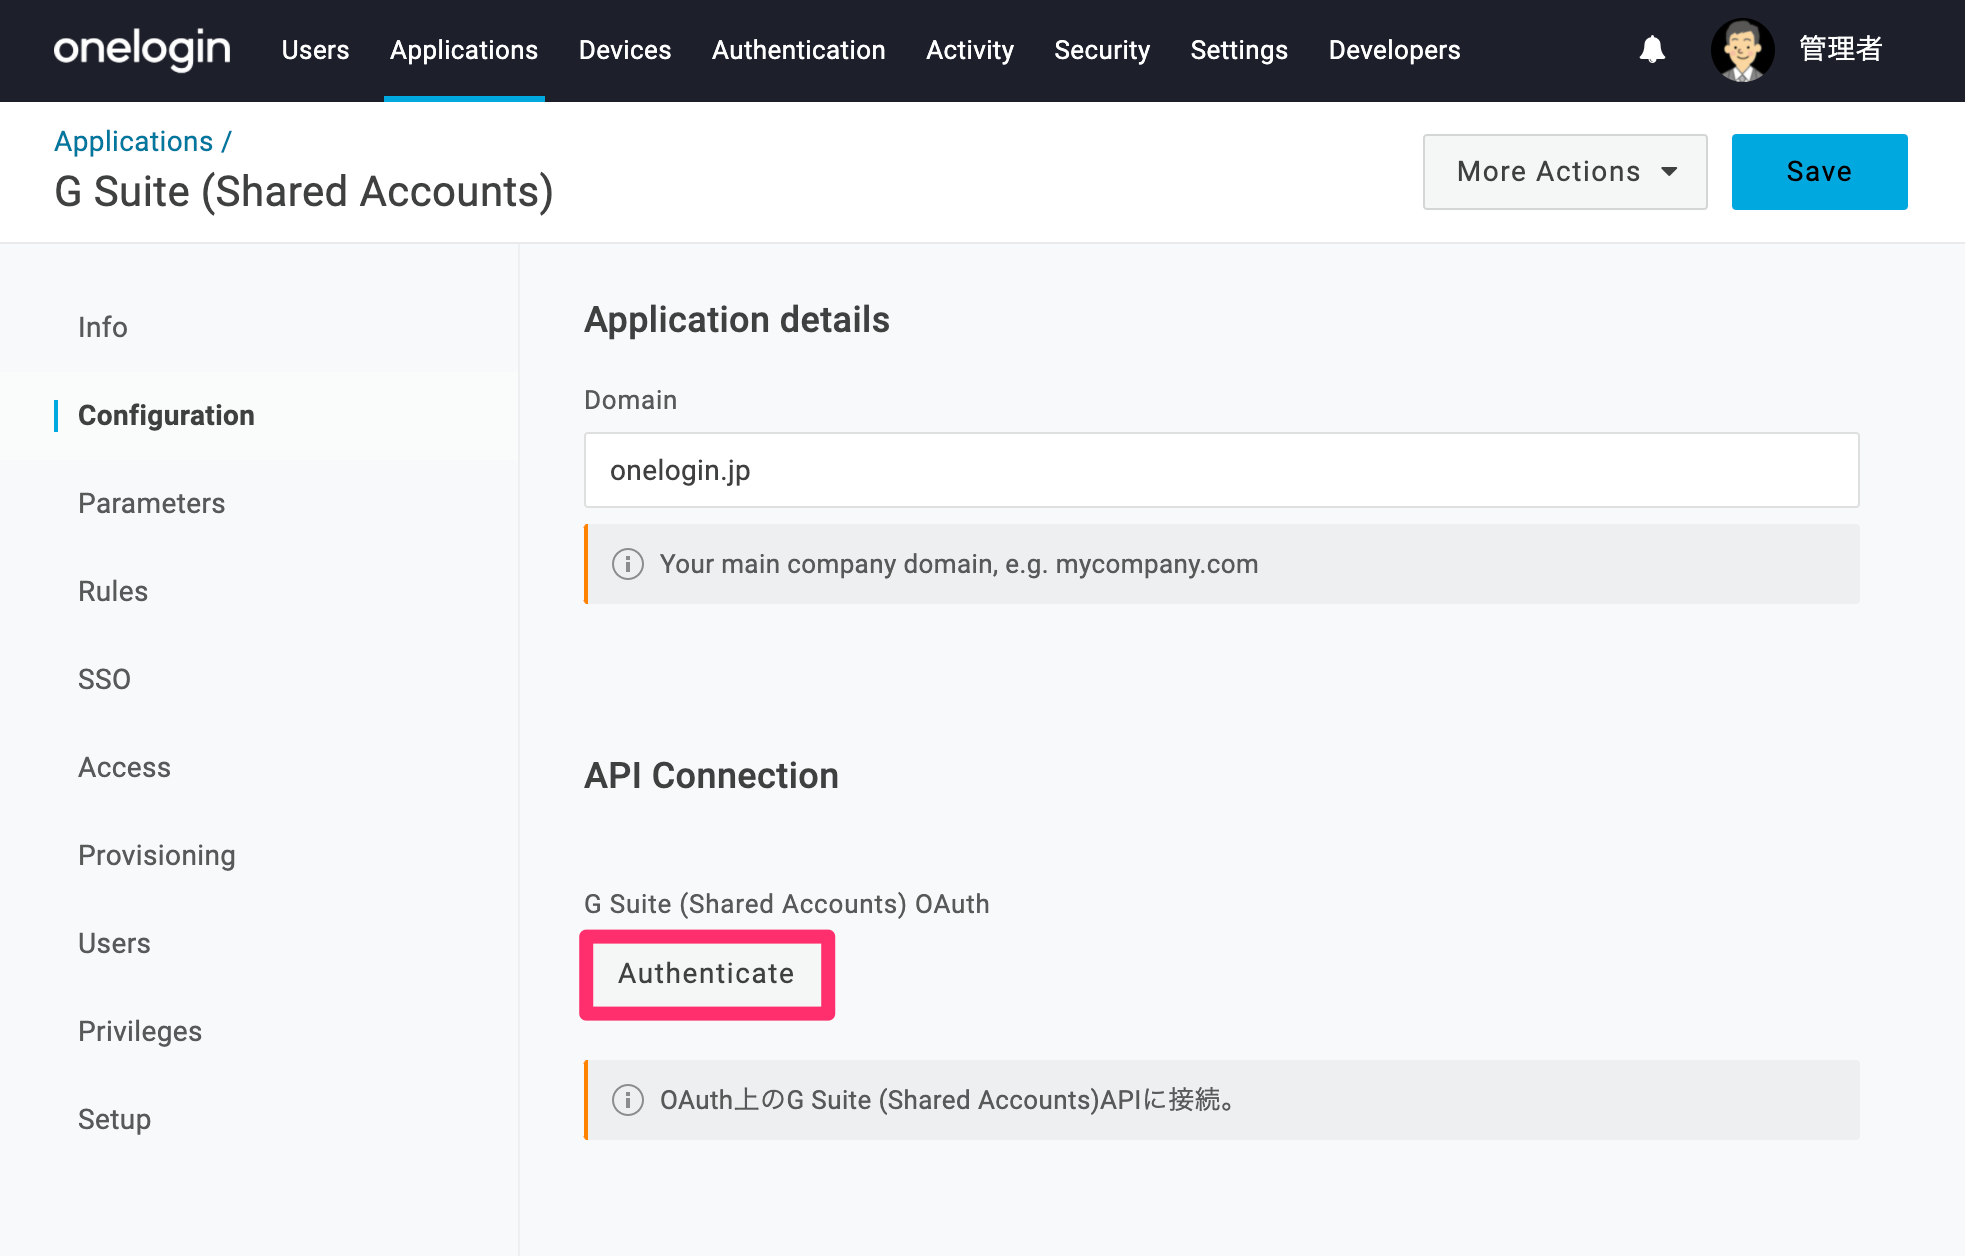
Task: Click the admin profile avatar
Action: point(1742,50)
